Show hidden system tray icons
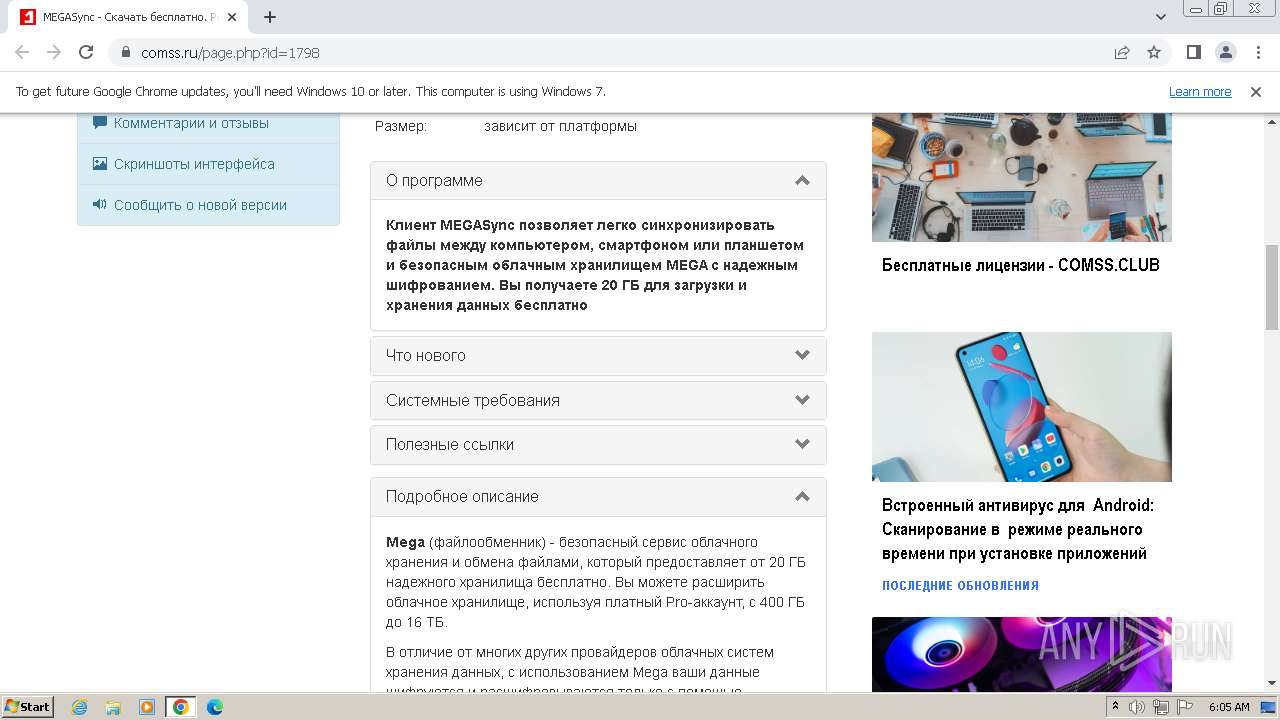 [1117, 707]
